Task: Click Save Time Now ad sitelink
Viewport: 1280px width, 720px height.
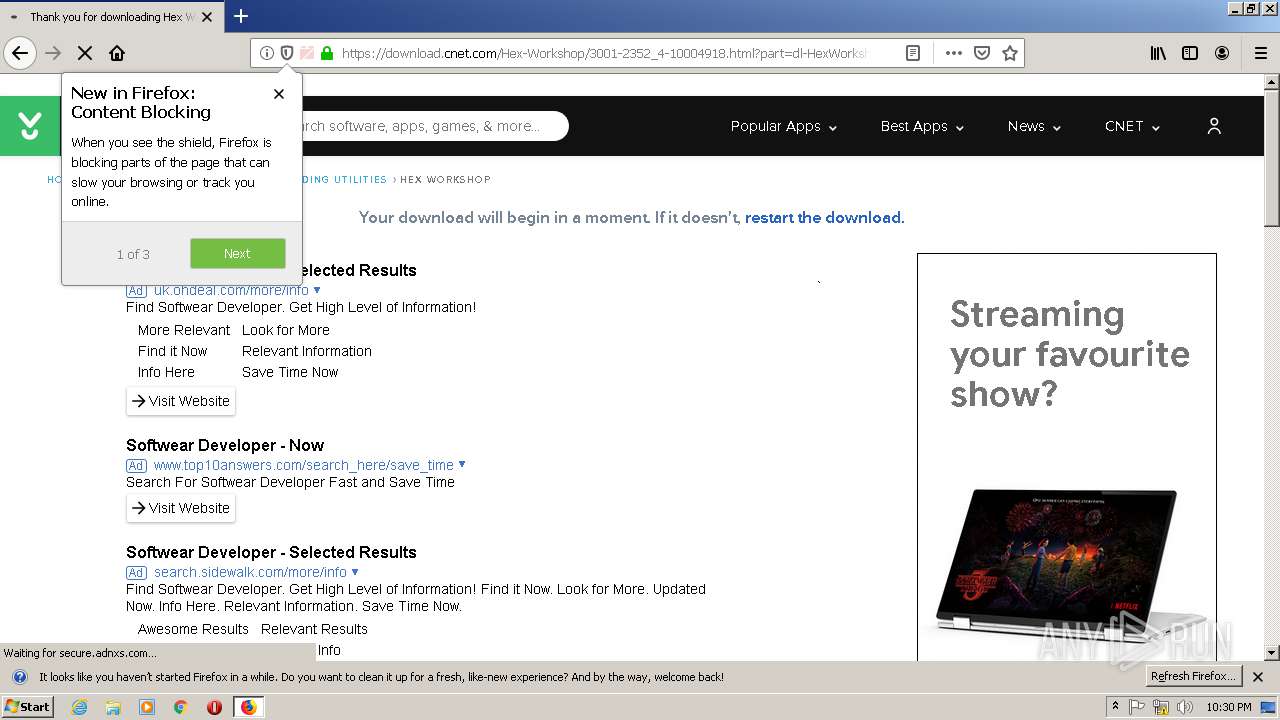Action: coord(290,372)
